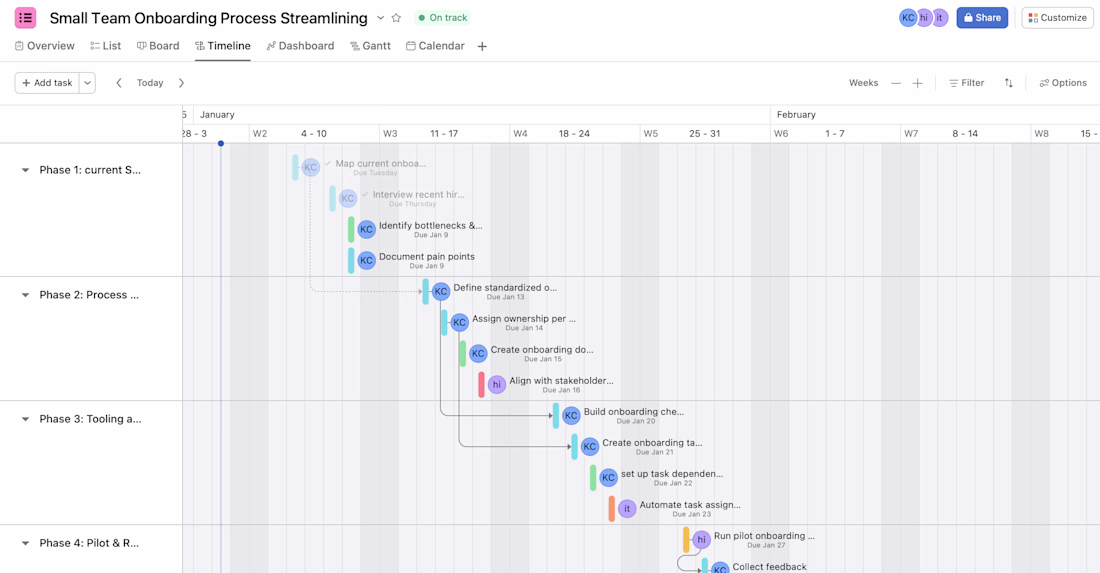
Task: Click the Share button
Action: (x=982, y=18)
